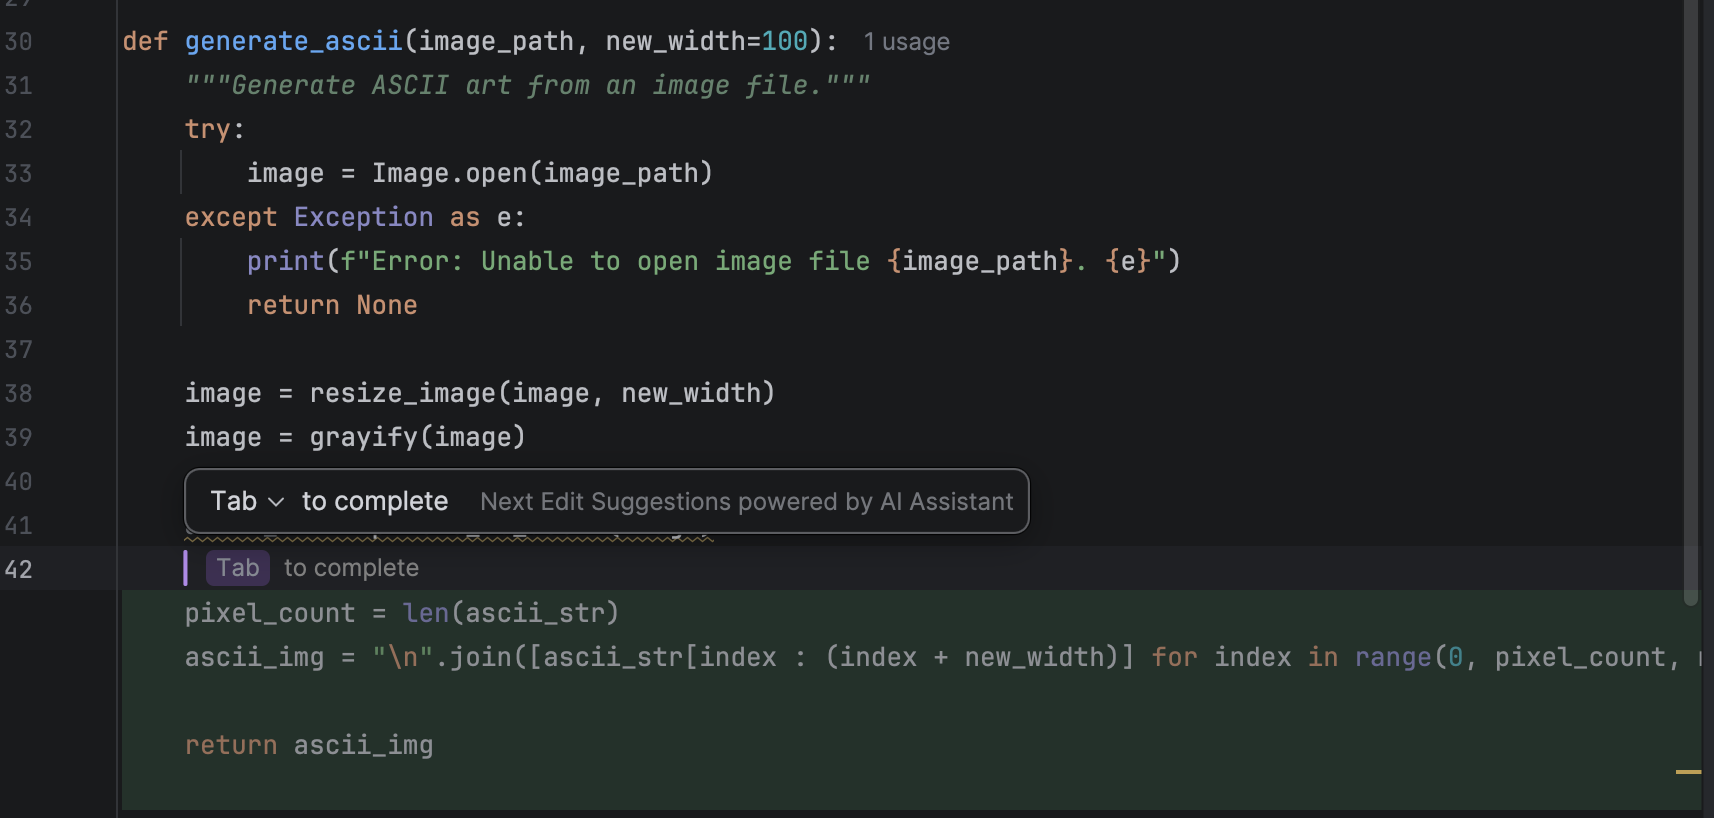Click the '1 usage' inlay hint
The image size is (1714, 818).
pos(906,42)
